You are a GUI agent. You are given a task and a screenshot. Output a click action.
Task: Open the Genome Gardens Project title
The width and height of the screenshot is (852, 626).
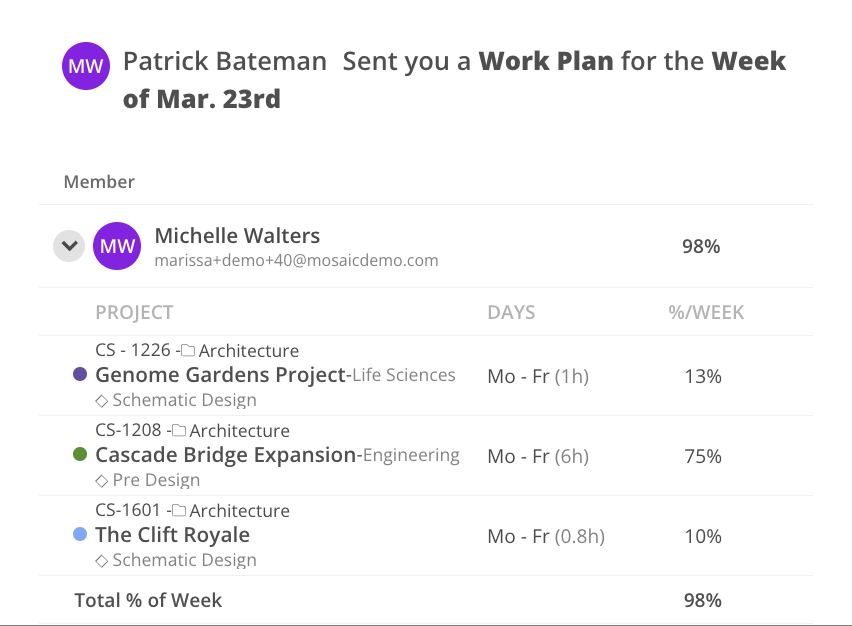pos(219,375)
